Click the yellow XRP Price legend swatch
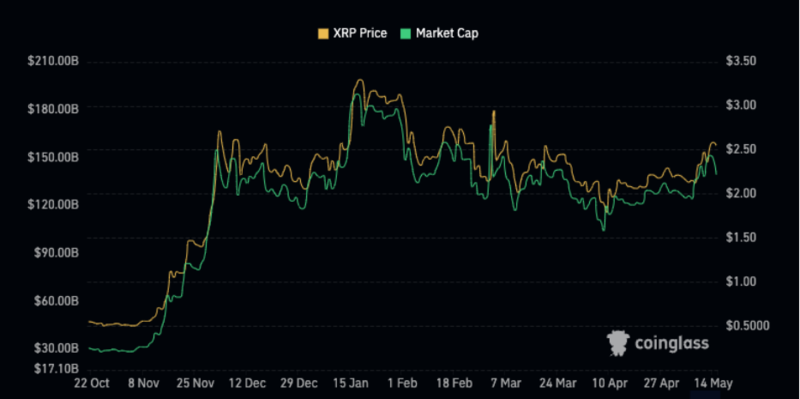 (323, 34)
